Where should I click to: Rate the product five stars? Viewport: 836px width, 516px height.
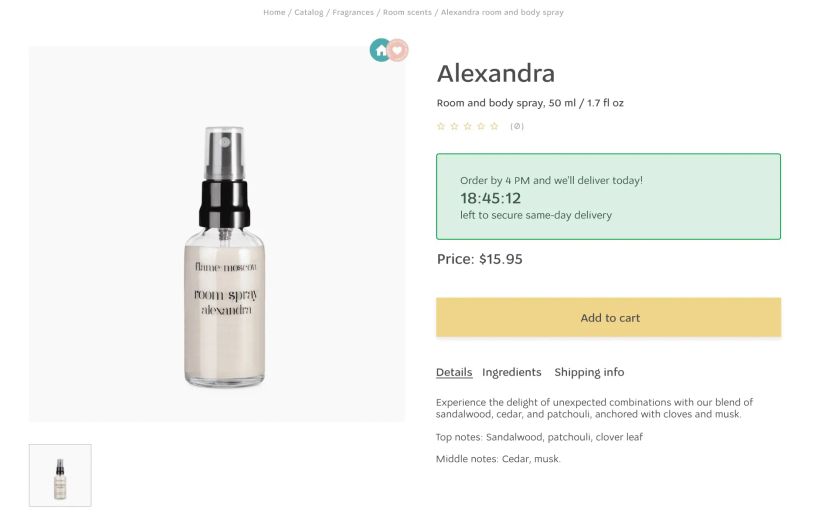[494, 126]
